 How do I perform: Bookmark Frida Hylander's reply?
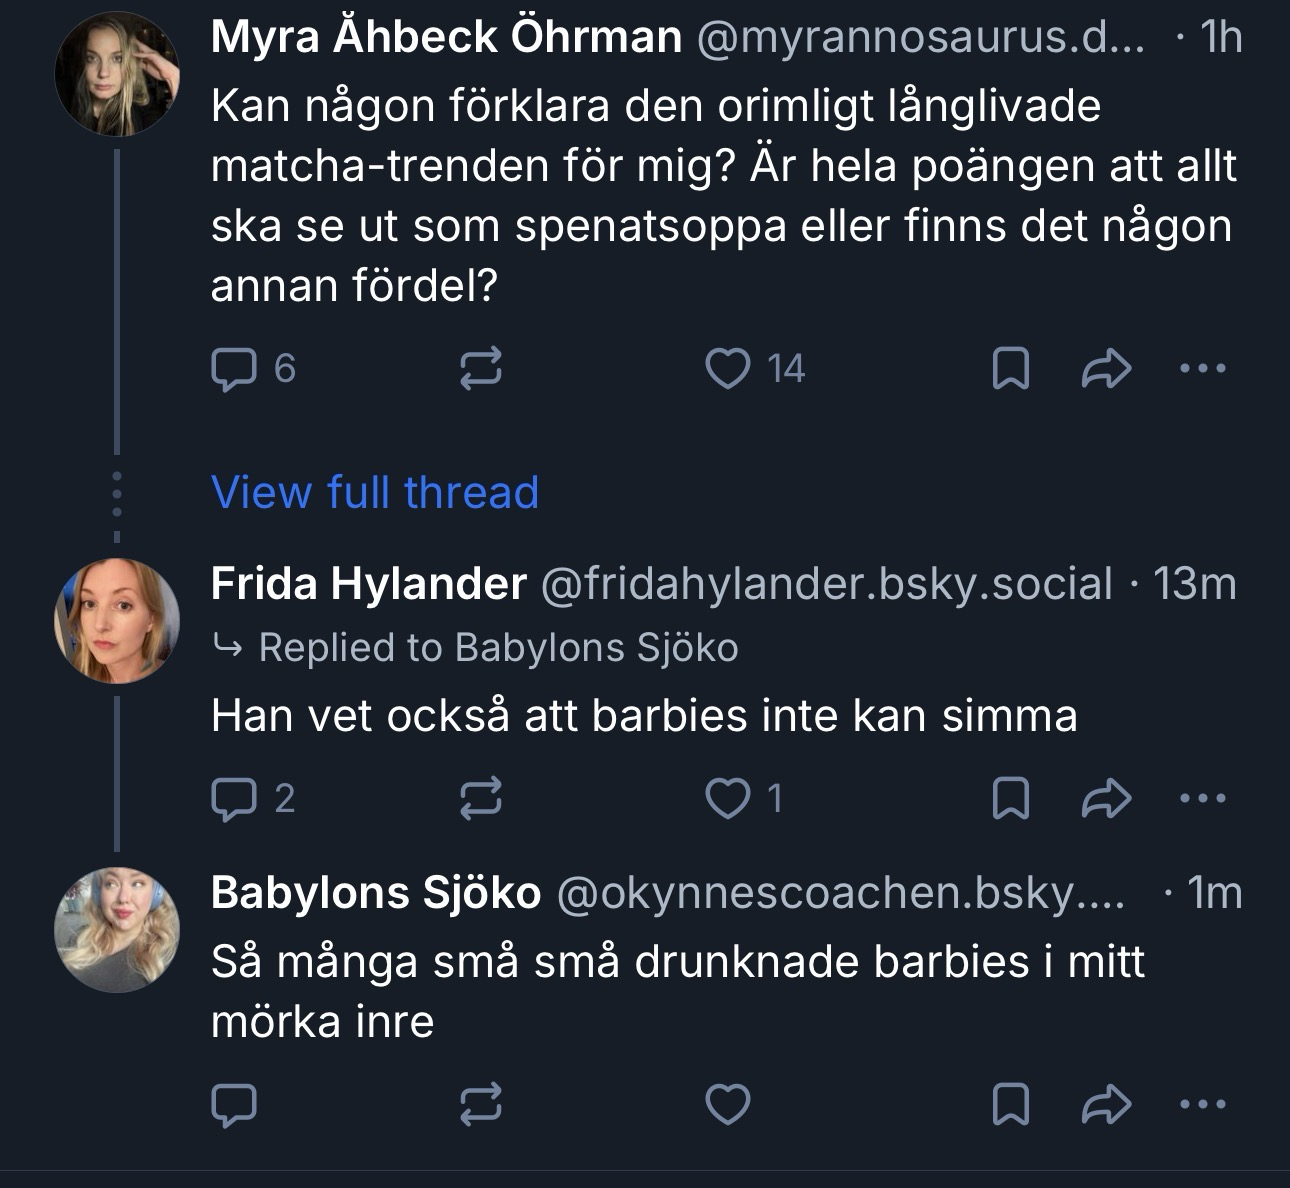coord(1010,799)
